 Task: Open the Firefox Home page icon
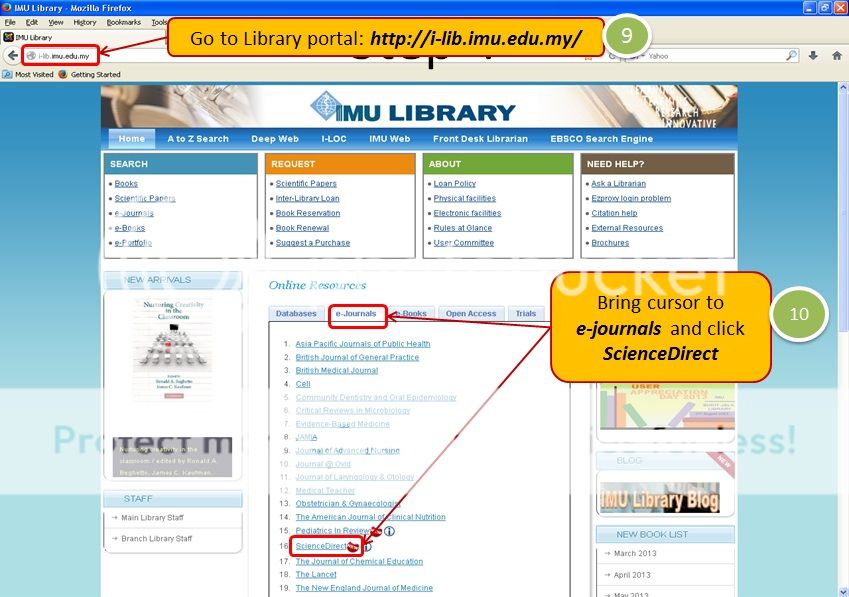point(838,57)
